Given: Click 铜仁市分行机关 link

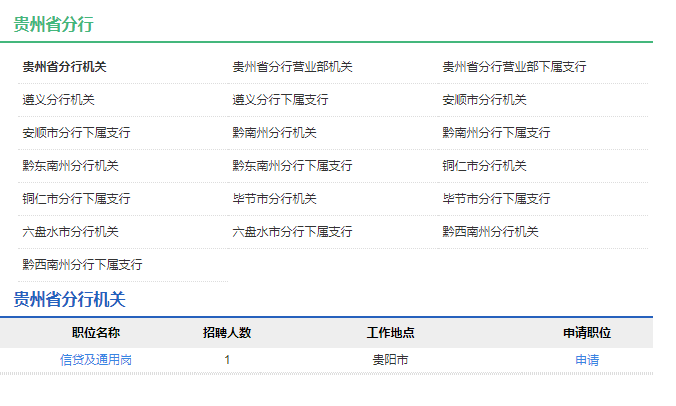Looking at the screenshot, I should click(484, 166).
